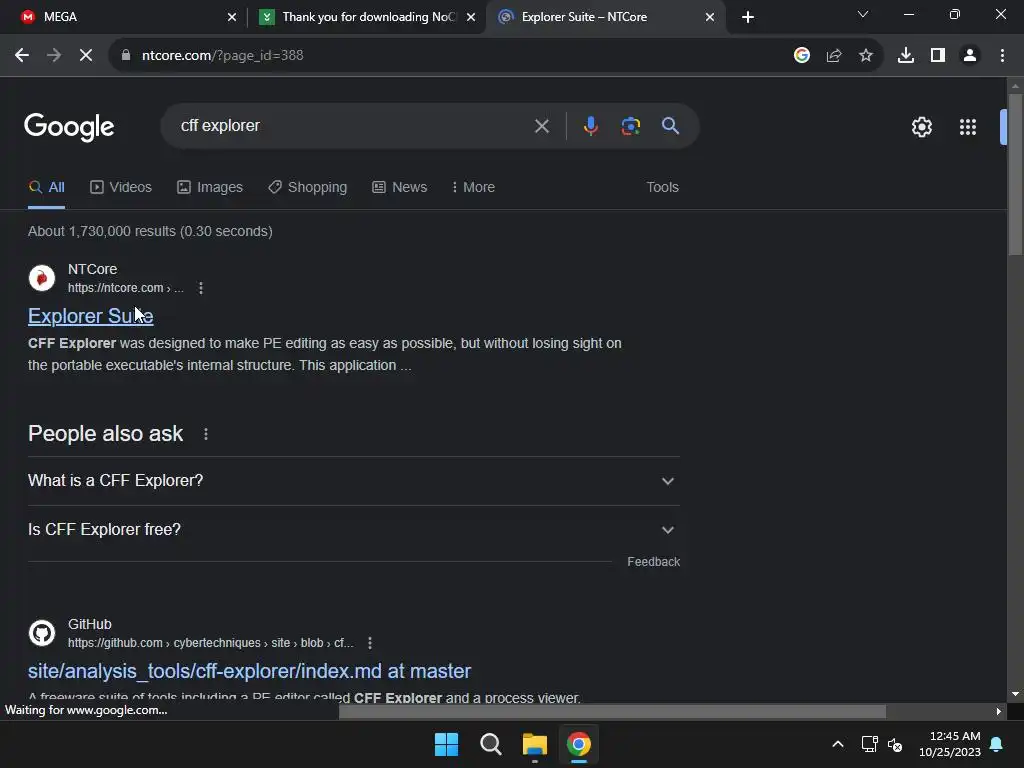Click the Feedback link

(654, 562)
